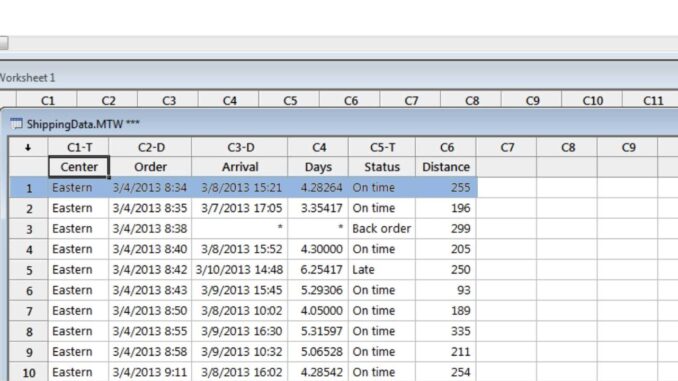Click the Status column name cell
Screen dimensions: 678x381
382,167
